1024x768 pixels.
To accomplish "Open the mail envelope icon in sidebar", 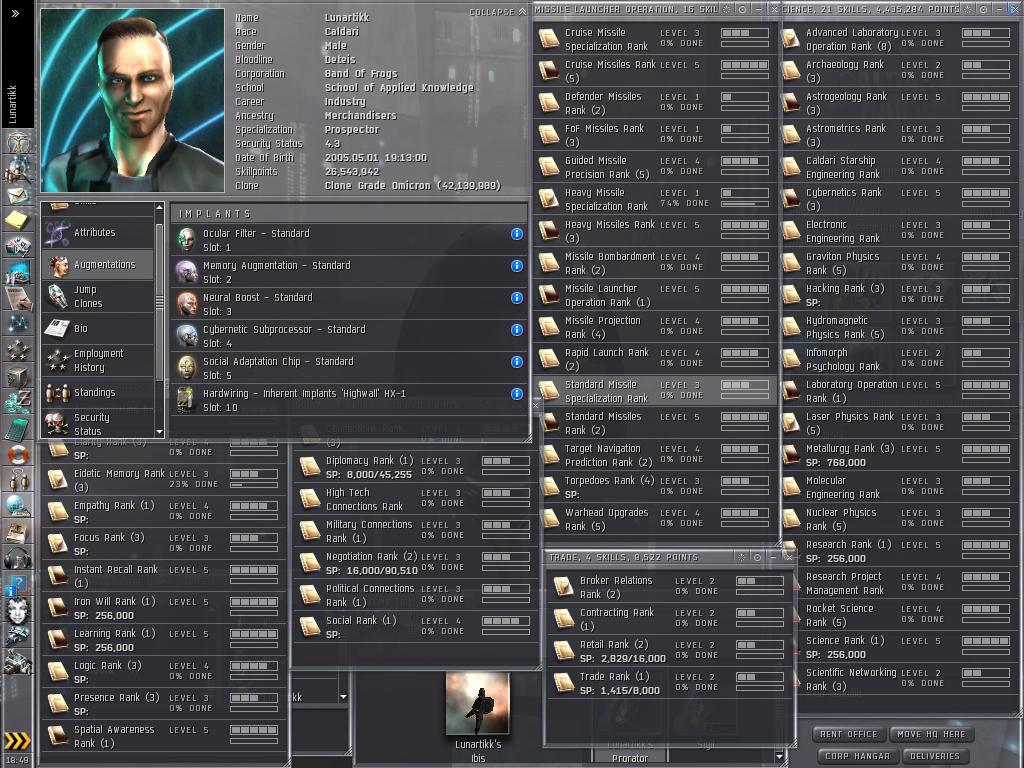I will (18, 195).
